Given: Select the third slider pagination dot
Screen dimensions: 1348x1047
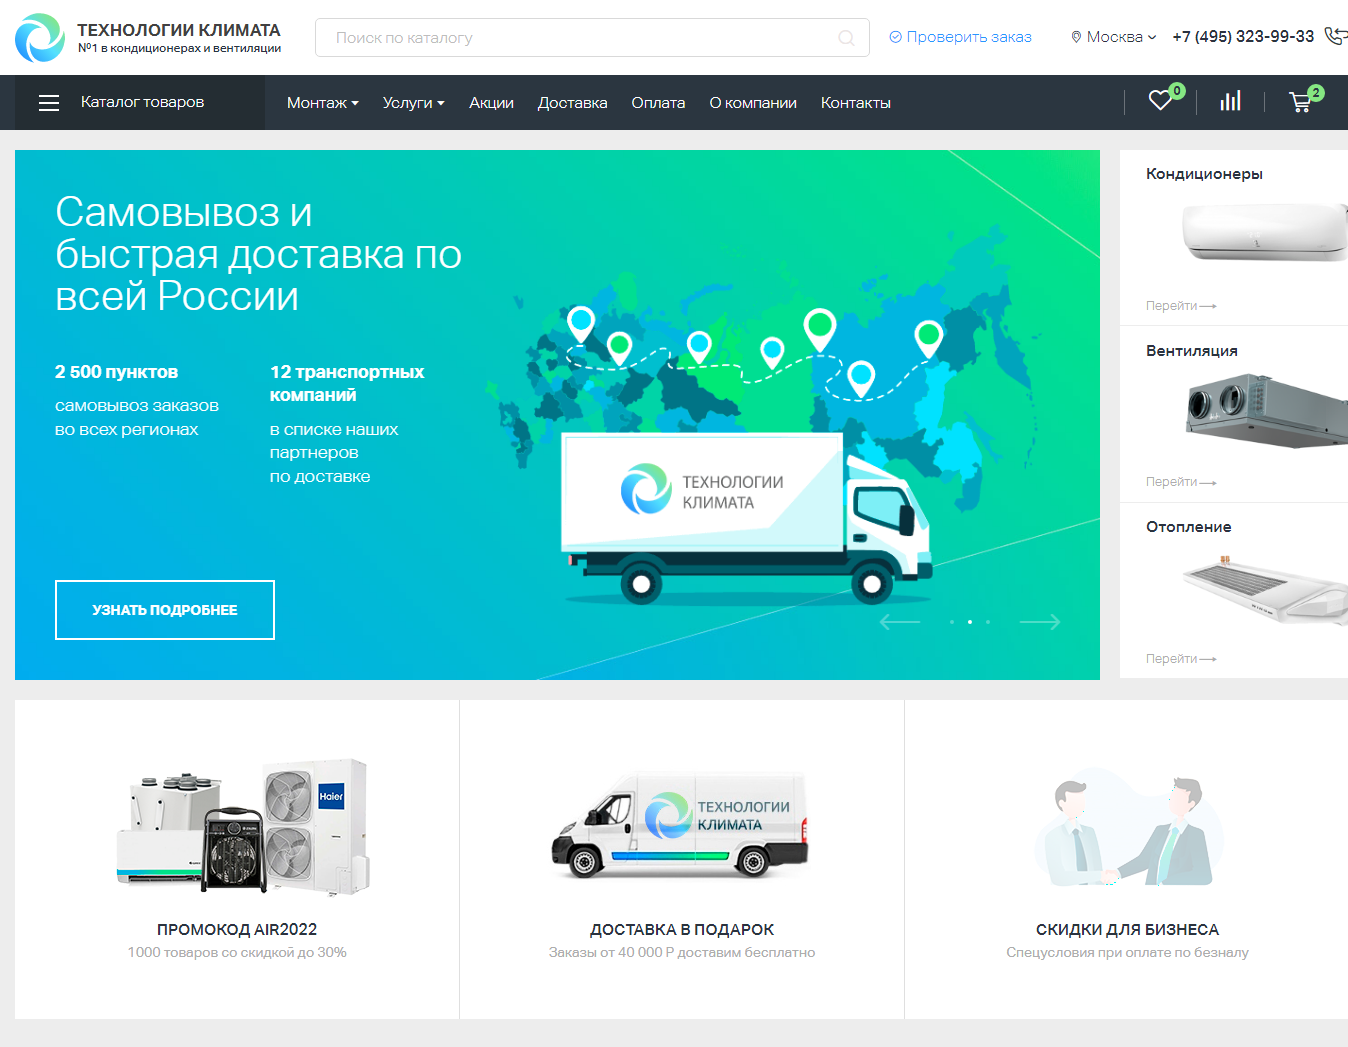Looking at the screenshot, I should [x=988, y=622].
